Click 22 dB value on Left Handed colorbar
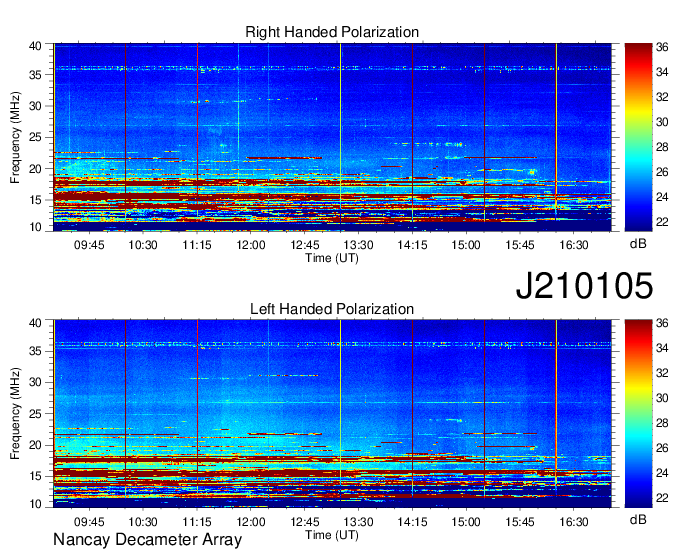The width and height of the screenshot is (680, 552). [x=662, y=498]
